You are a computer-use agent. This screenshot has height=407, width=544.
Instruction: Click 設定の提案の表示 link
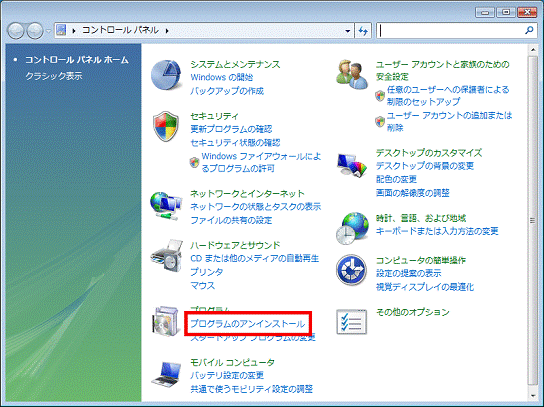point(409,273)
